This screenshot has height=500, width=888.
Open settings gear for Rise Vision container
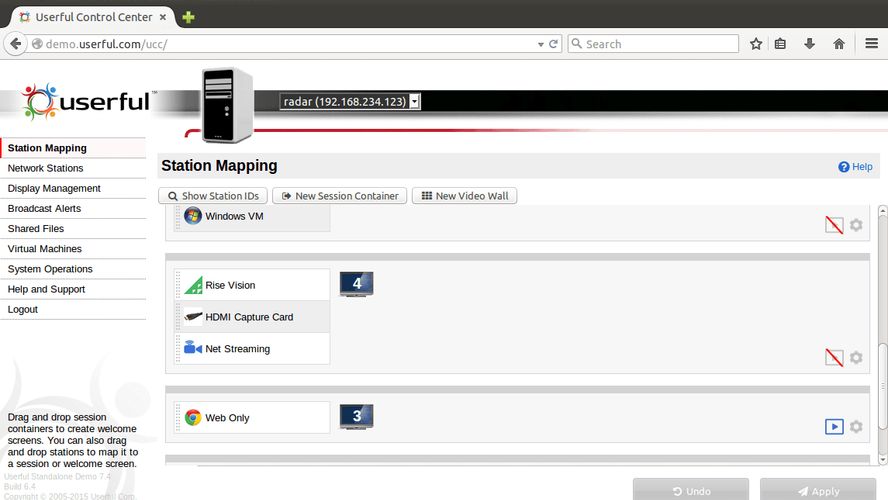click(x=856, y=357)
